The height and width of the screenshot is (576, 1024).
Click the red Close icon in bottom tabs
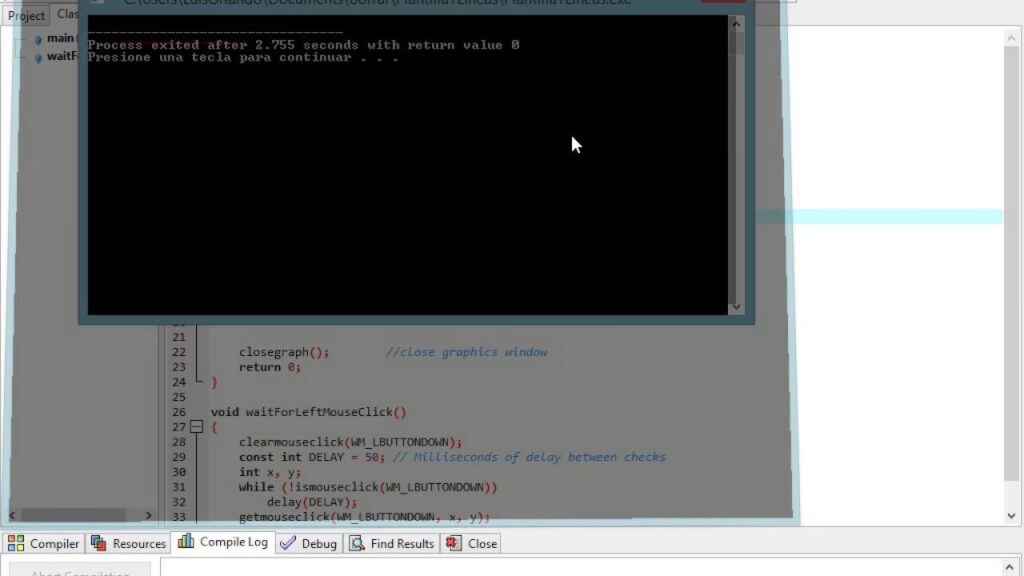tap(454, 543)
